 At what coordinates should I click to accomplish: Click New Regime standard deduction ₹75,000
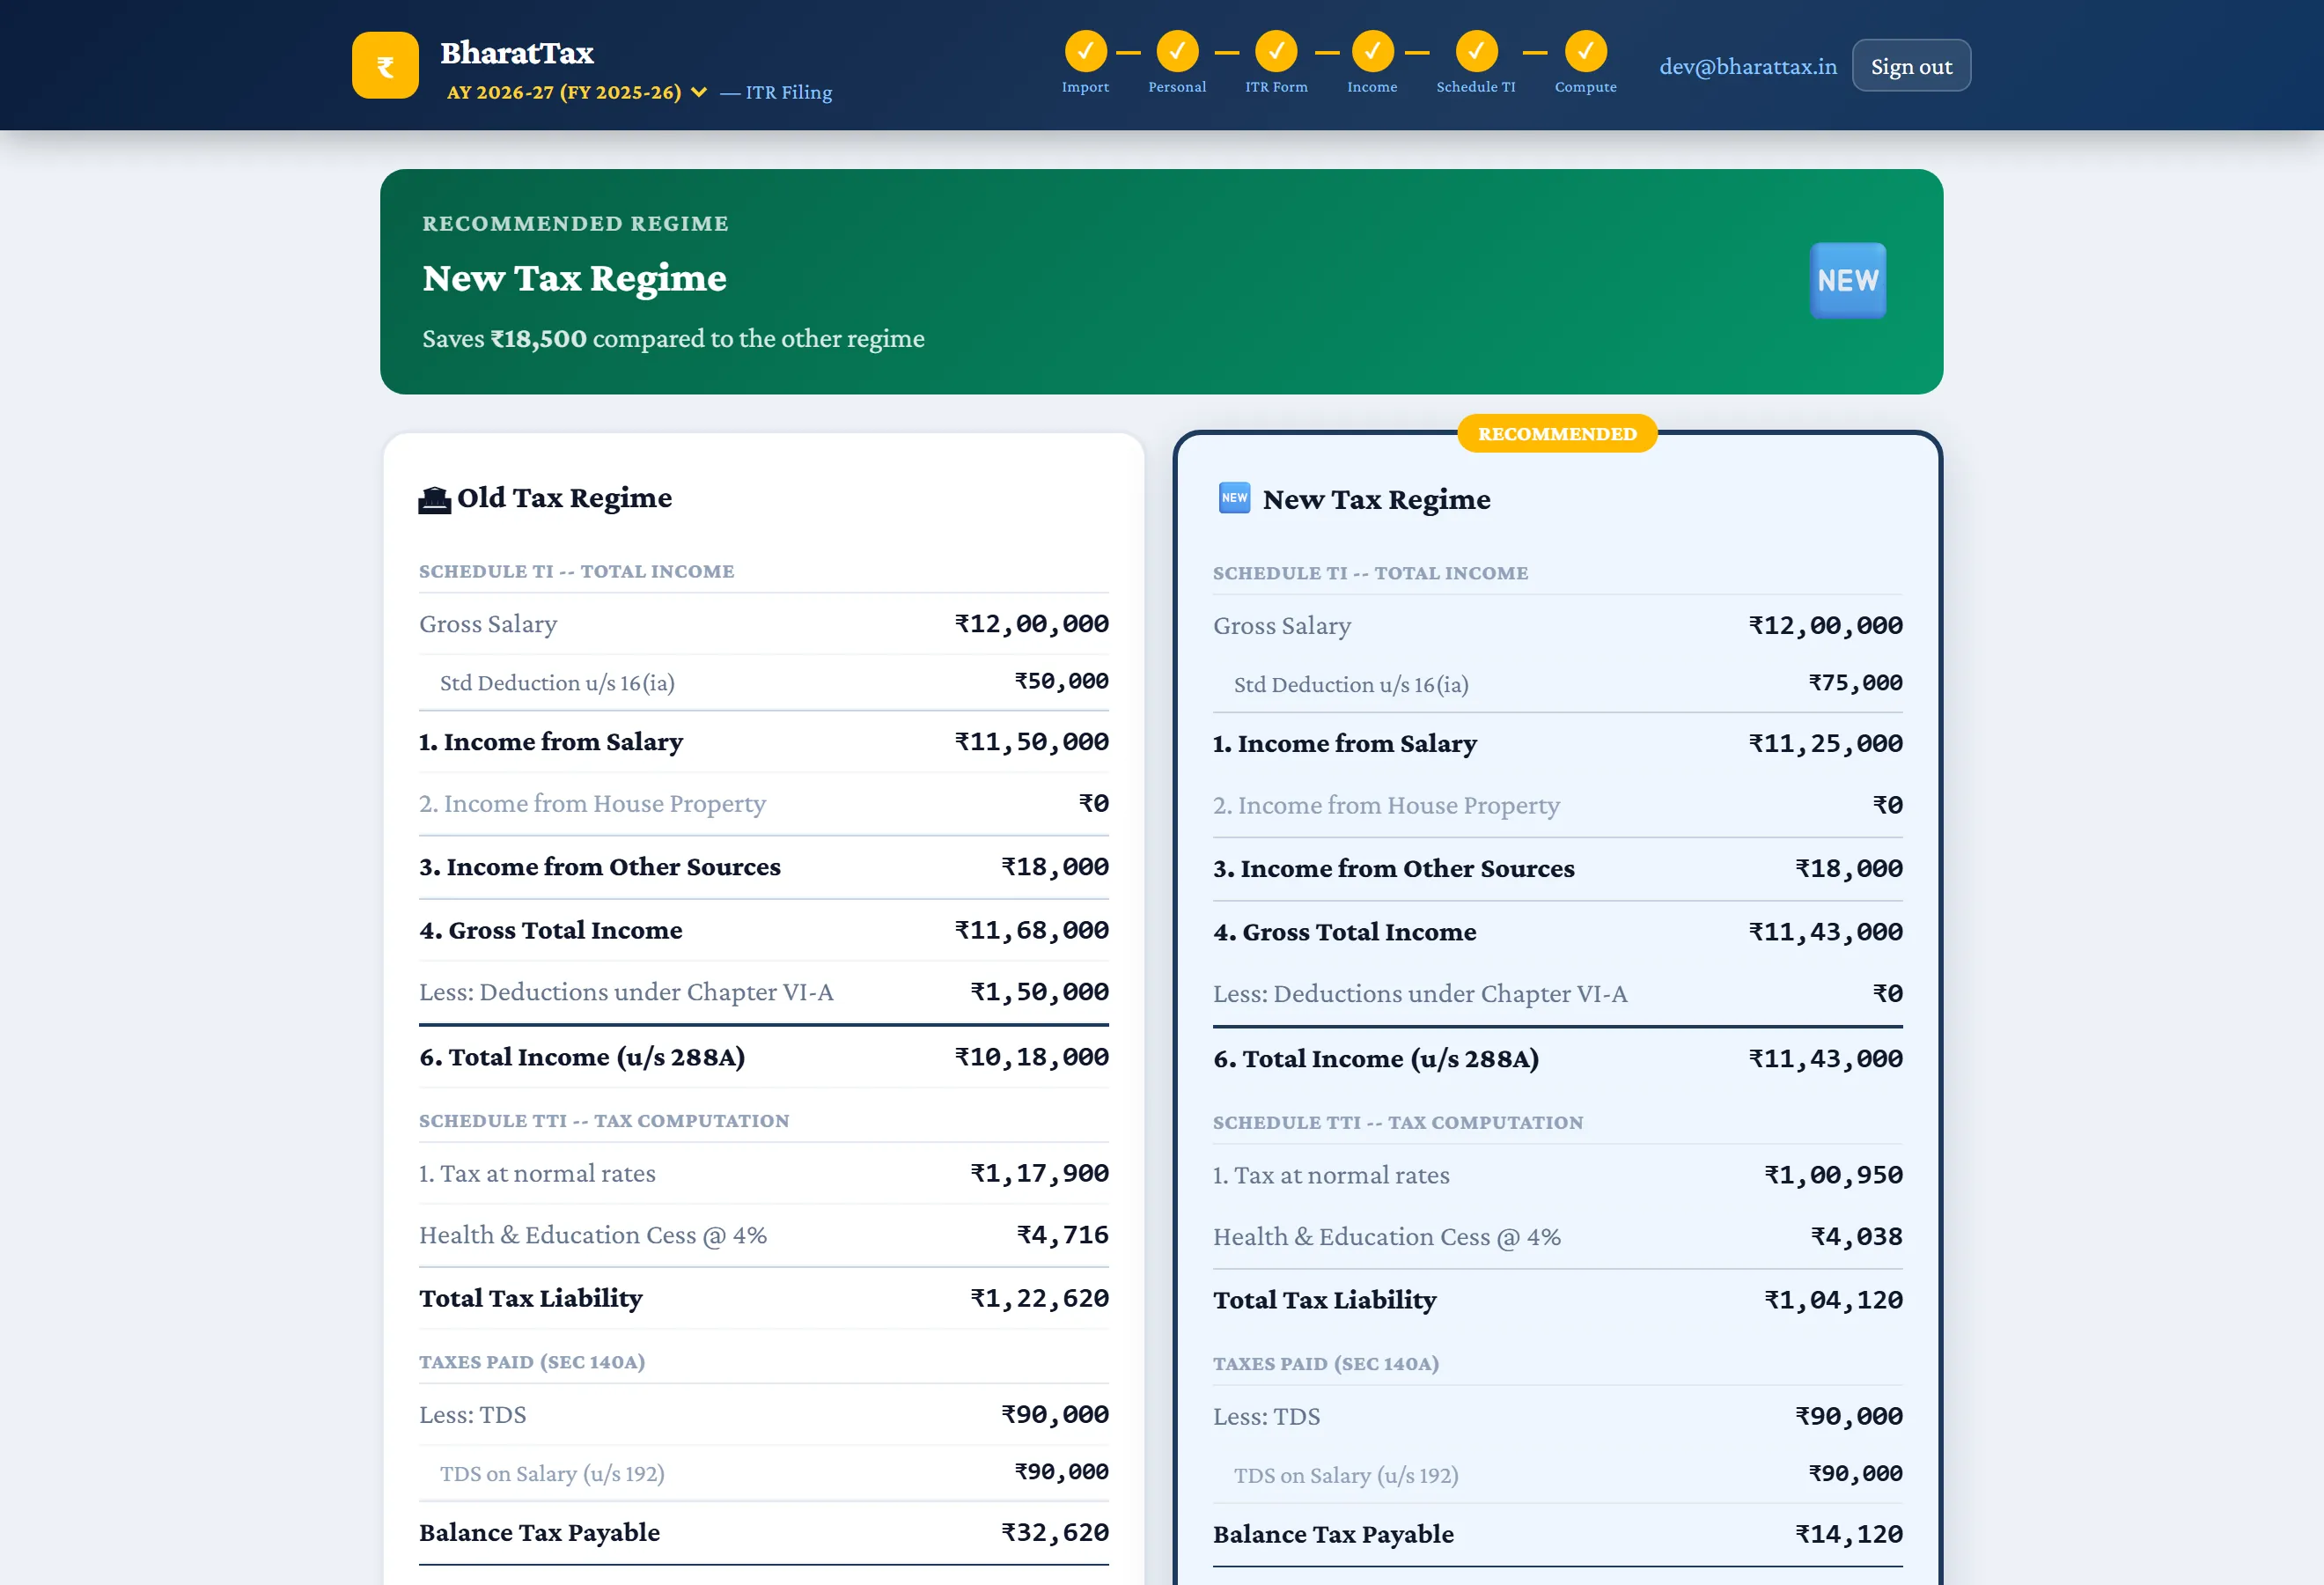1855,684
